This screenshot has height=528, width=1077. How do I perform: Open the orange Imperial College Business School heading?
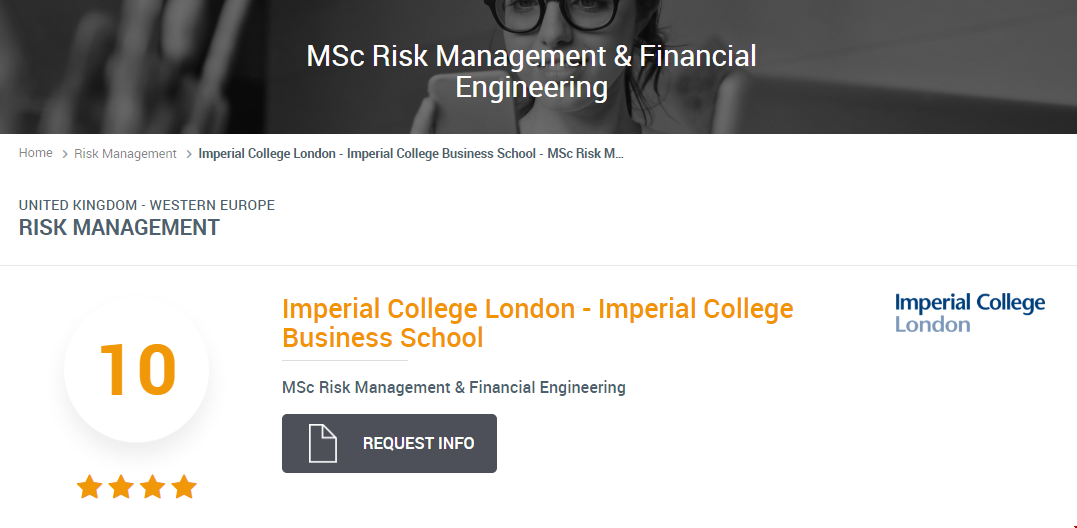537,323
